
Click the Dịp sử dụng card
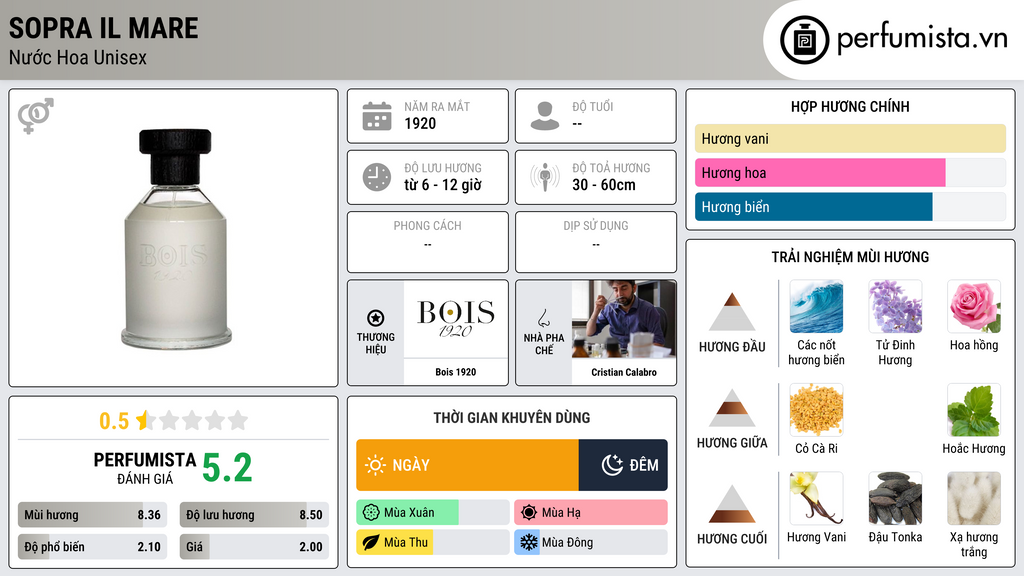tap(596, 242)
